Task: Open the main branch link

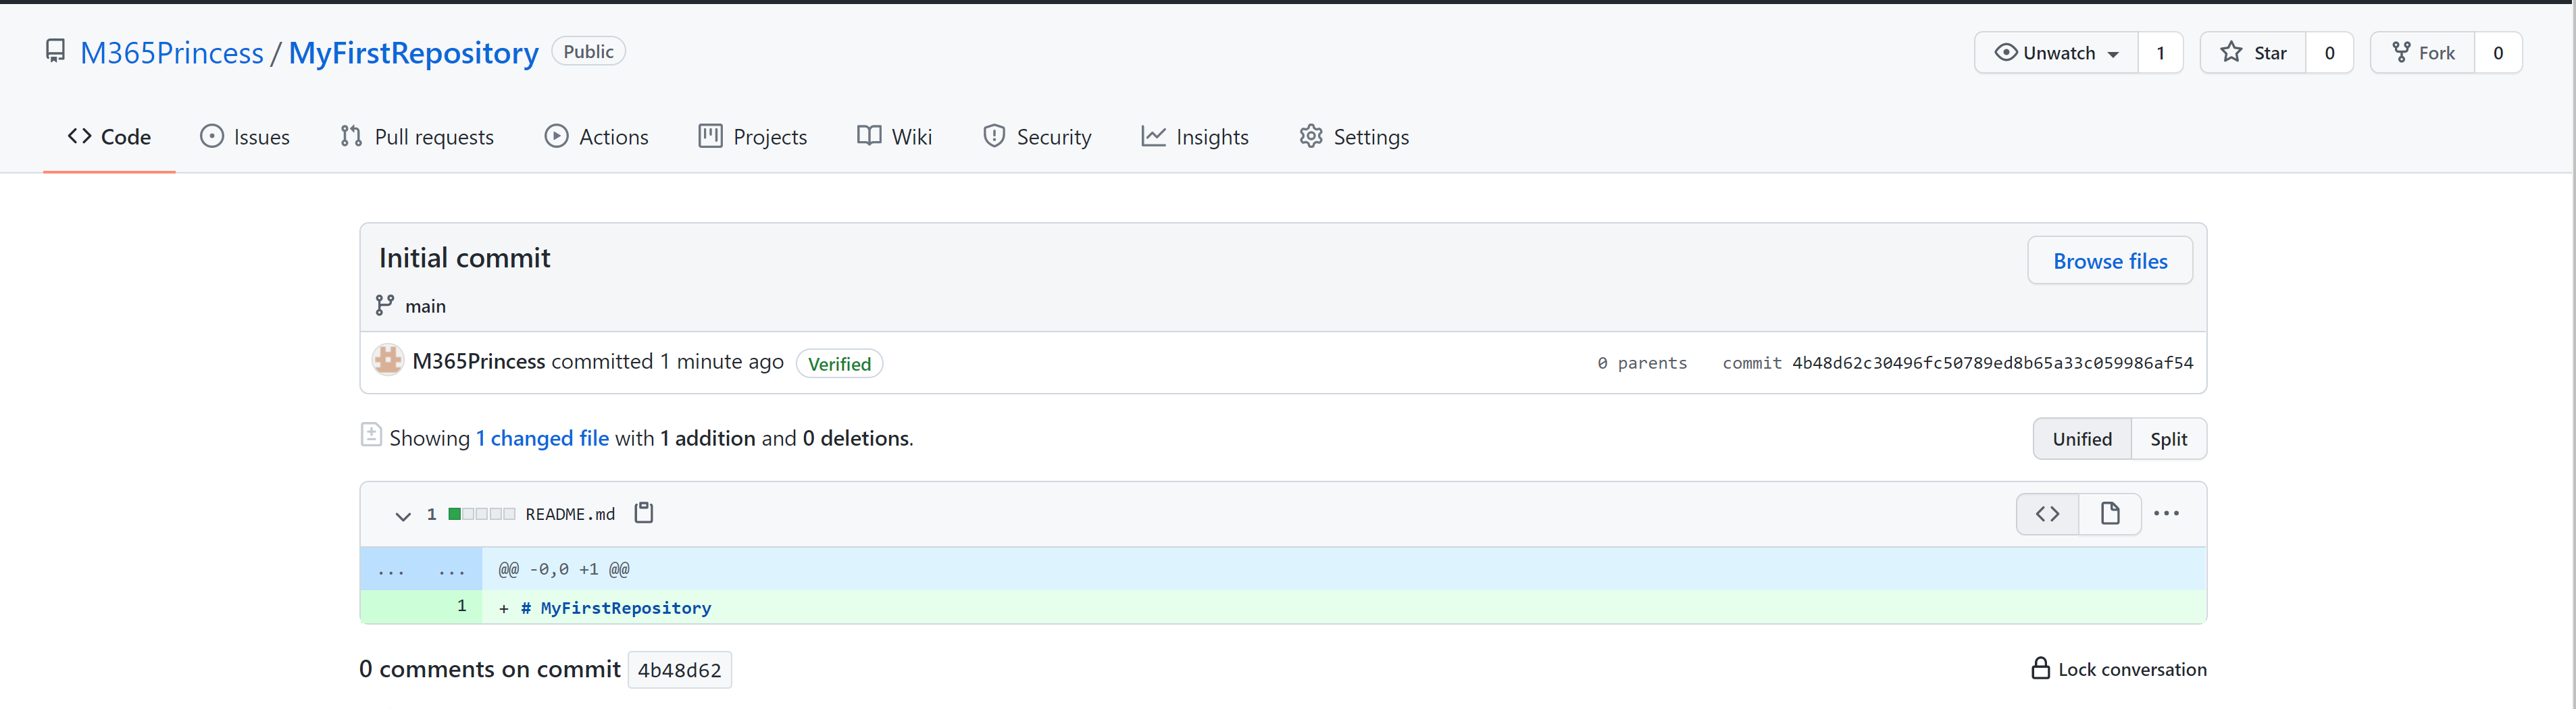Action: pyautogui.click(x=425, y=306)
